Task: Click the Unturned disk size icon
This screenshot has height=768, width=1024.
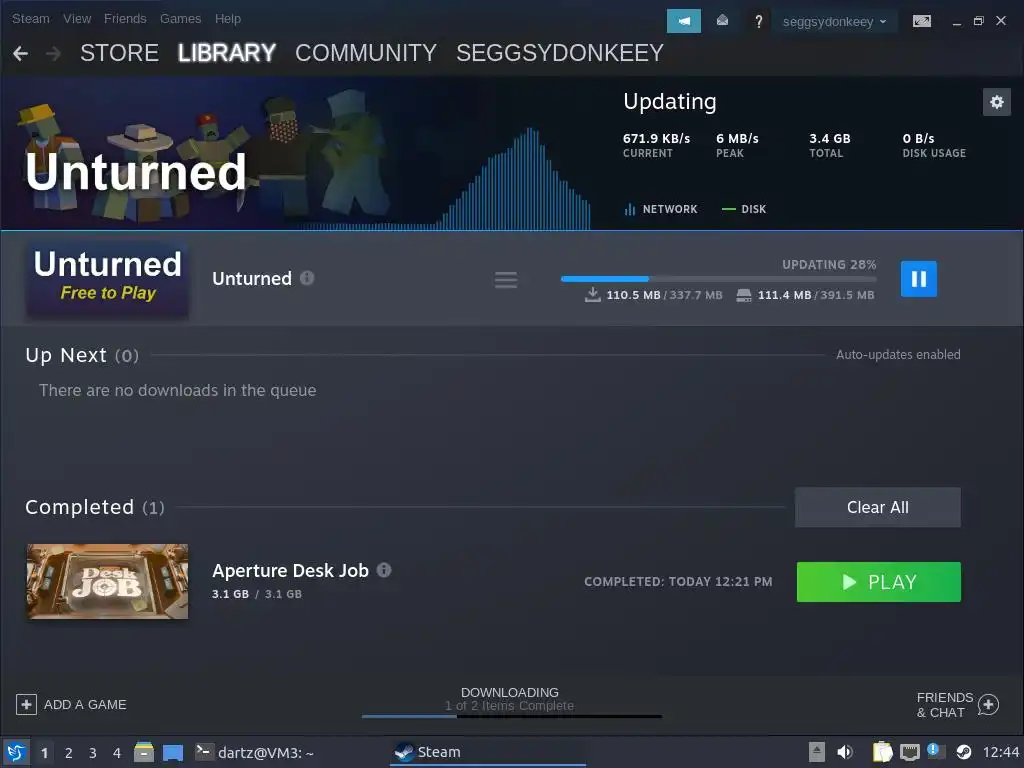Action: point(744,295)
